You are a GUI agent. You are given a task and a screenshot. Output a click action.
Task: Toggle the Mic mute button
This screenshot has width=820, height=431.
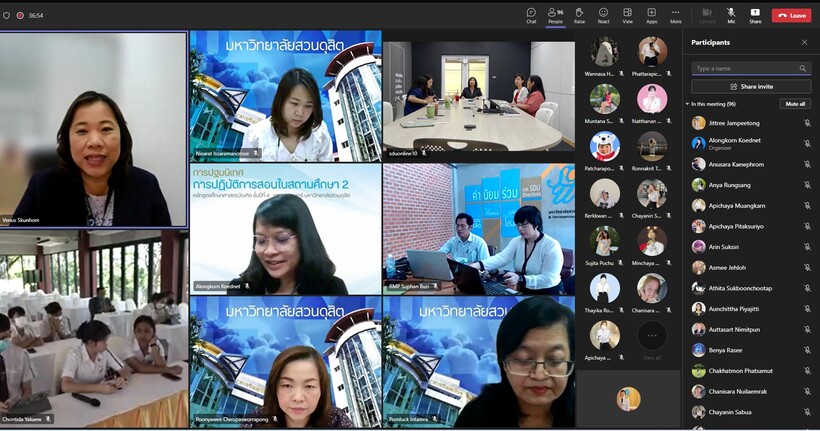pos(731,15)
